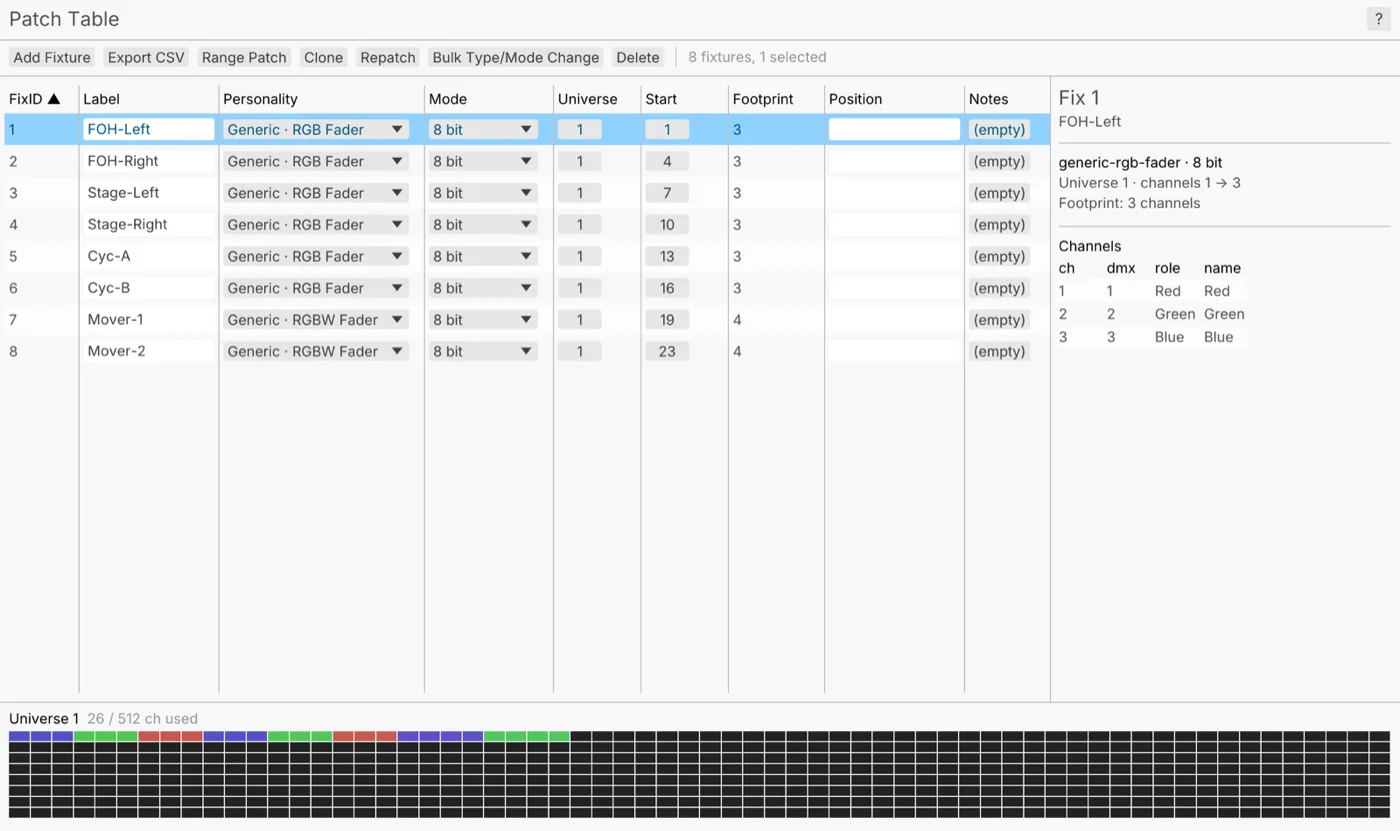Edit the FOH-Left label field
The height and width of the screenshot is (831, 1400).
[149, 129]
